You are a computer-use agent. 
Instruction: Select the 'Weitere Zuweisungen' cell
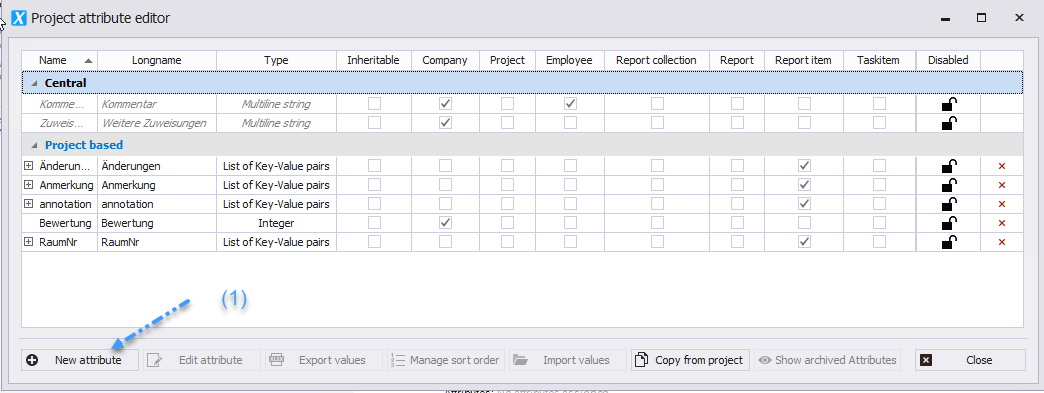pos(157,123)
